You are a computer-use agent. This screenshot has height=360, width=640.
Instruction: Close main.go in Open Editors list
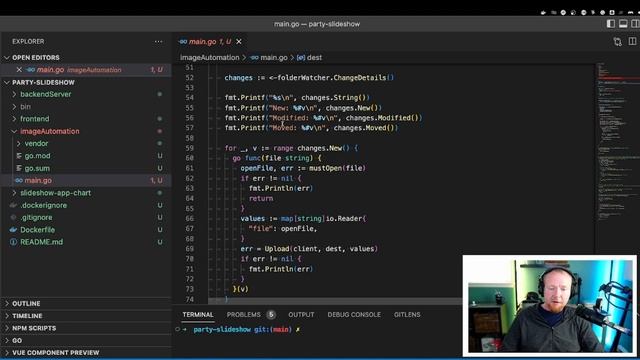[19, 70]
